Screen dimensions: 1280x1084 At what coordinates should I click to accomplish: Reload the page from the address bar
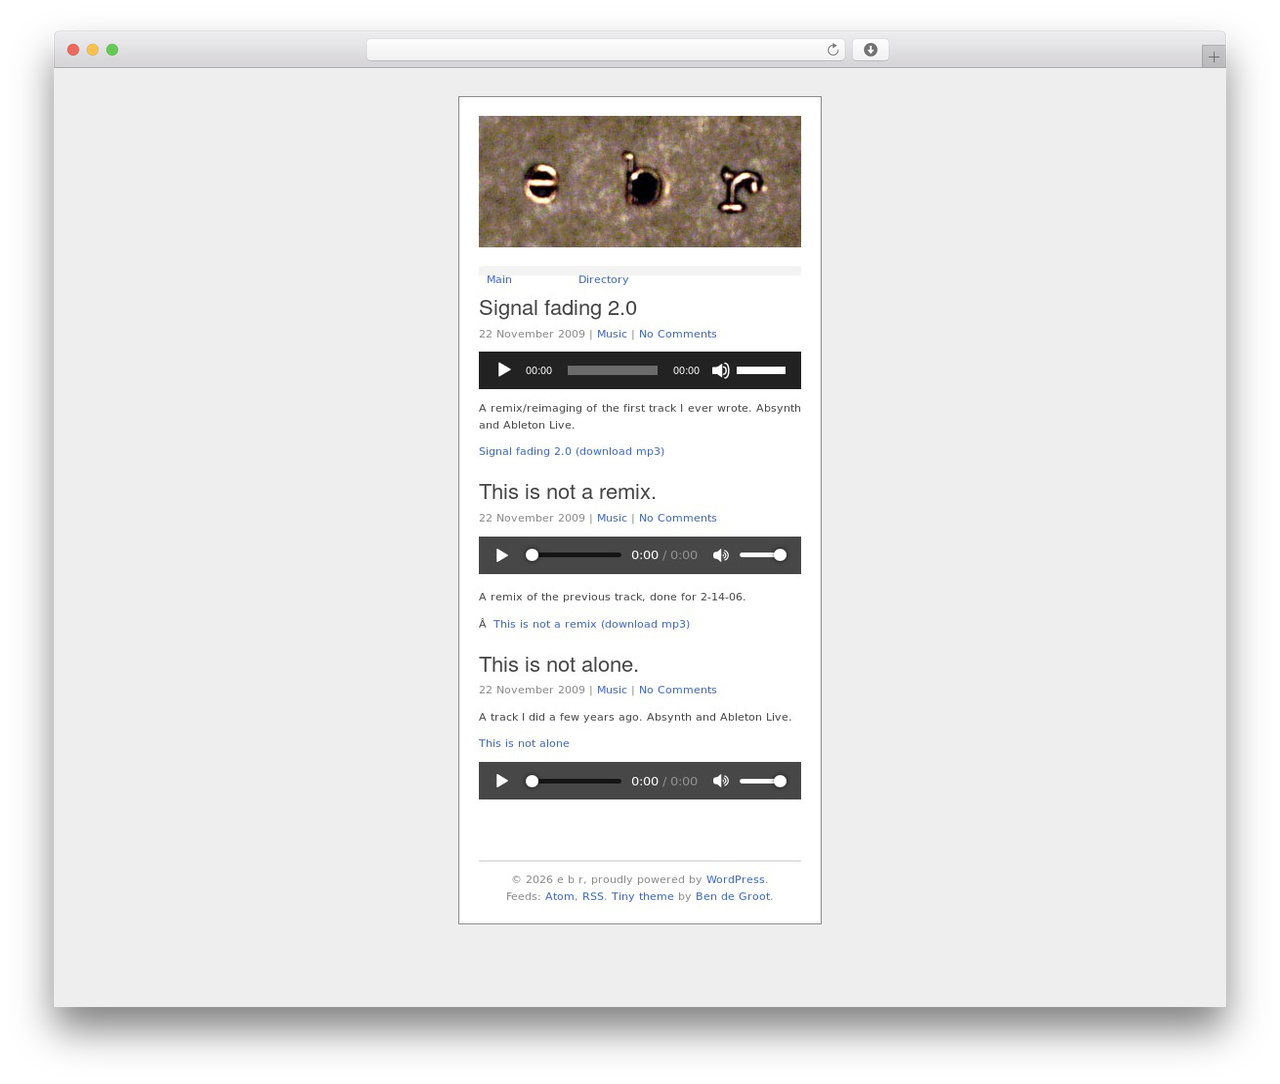point(832,50)
